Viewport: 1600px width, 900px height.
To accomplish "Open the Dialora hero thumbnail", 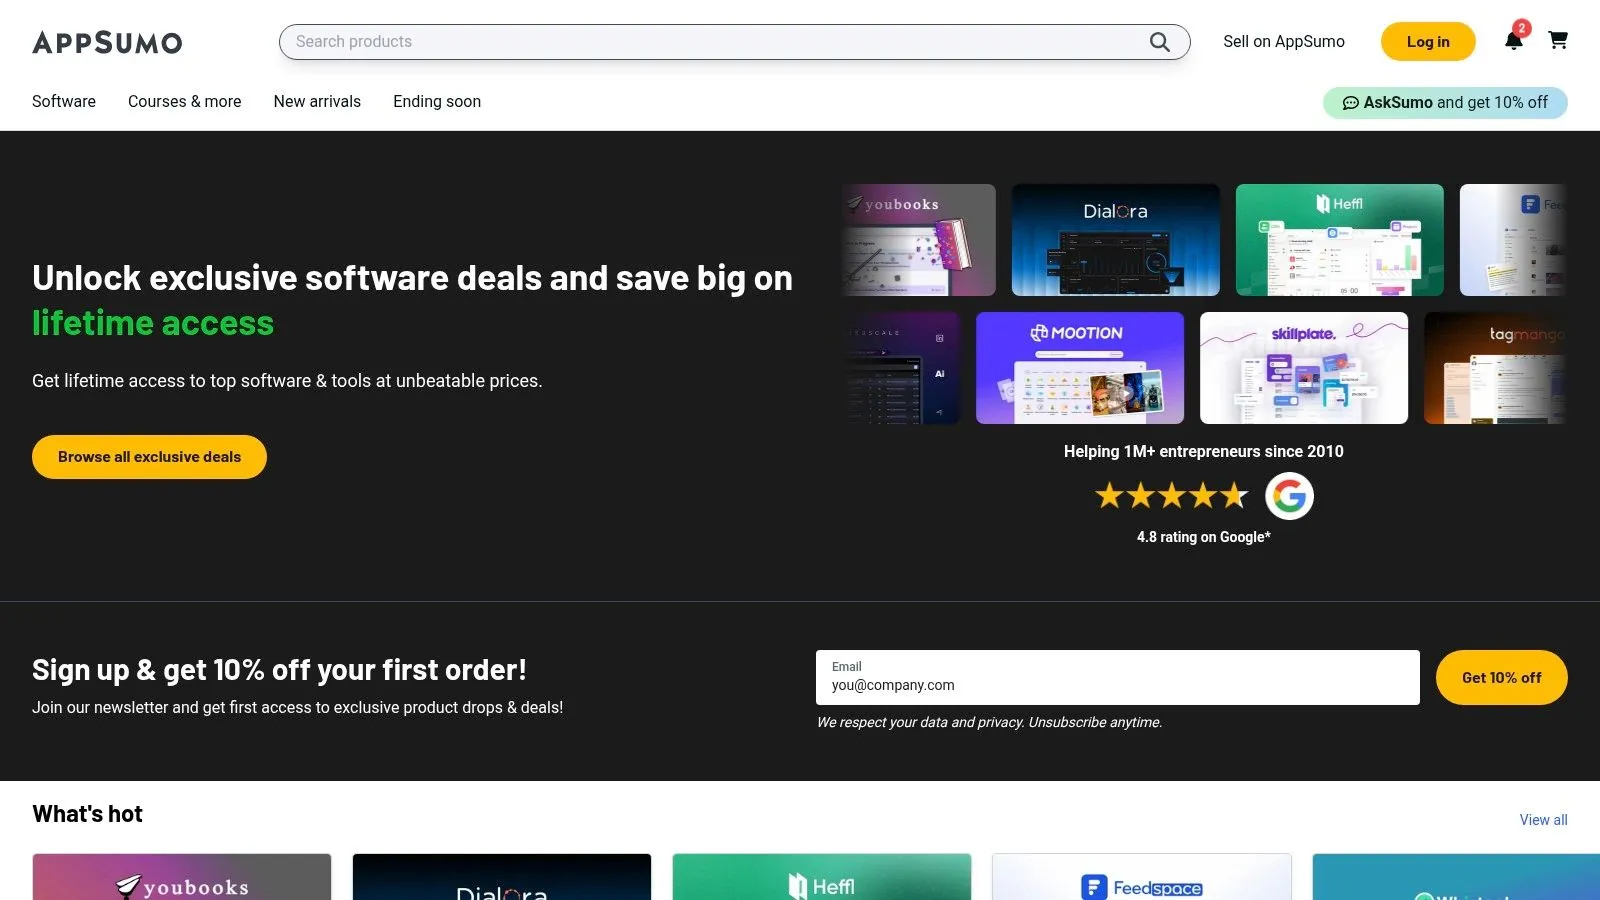I will [1115, 240].
